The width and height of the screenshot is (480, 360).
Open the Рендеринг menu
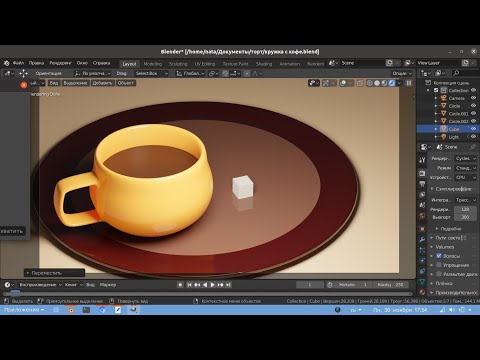pos(60,63)
